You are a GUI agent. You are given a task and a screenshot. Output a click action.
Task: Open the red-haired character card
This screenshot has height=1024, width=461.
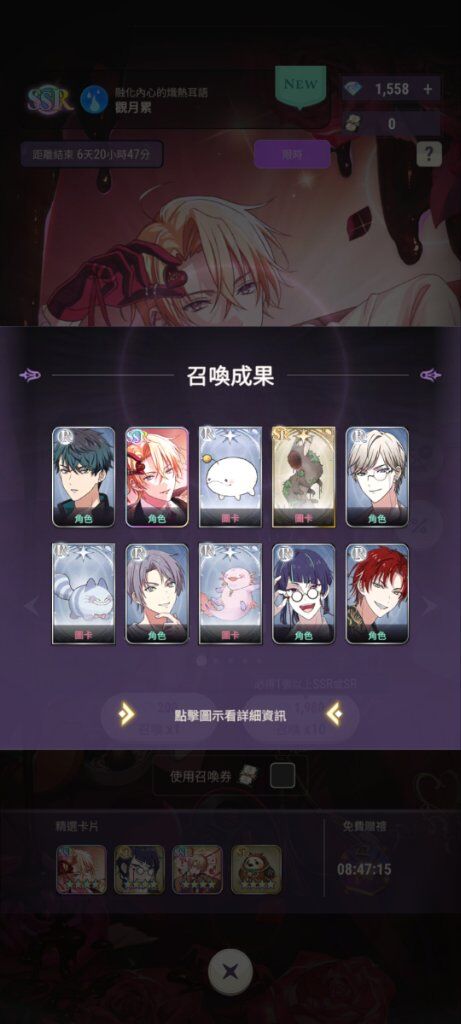(x=377, y=594)
